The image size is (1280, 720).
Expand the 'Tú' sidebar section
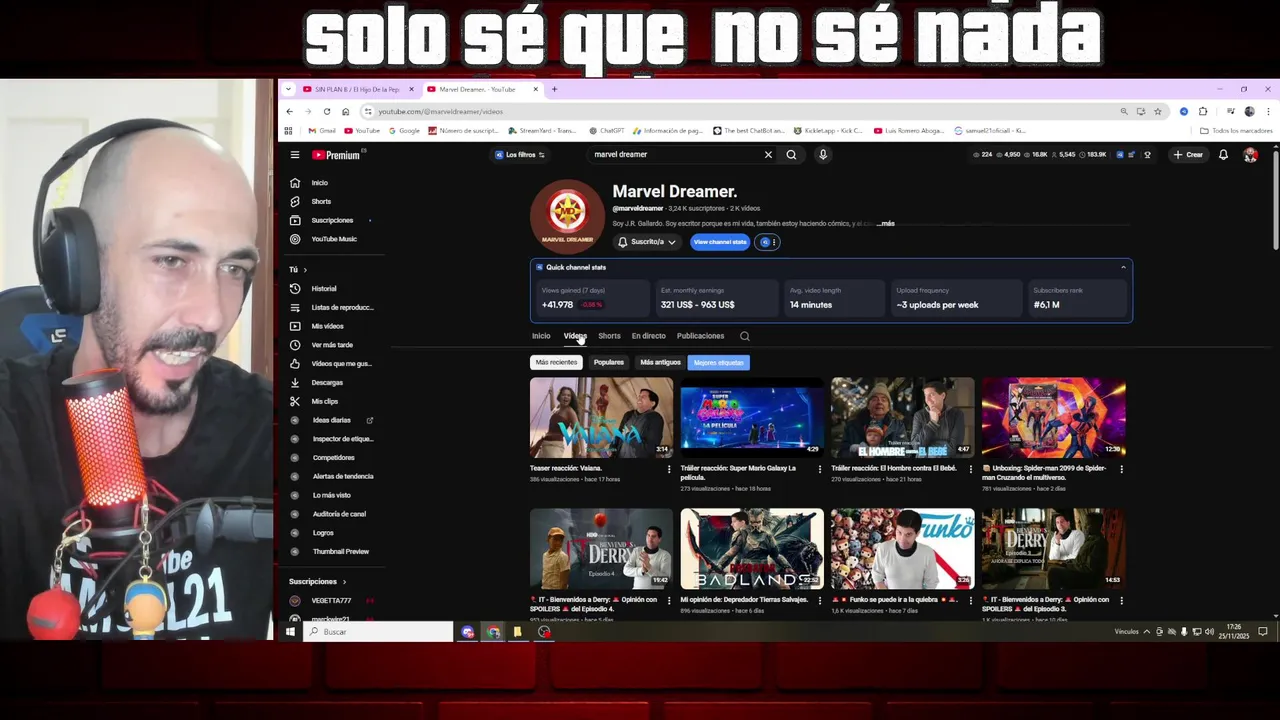298,269
